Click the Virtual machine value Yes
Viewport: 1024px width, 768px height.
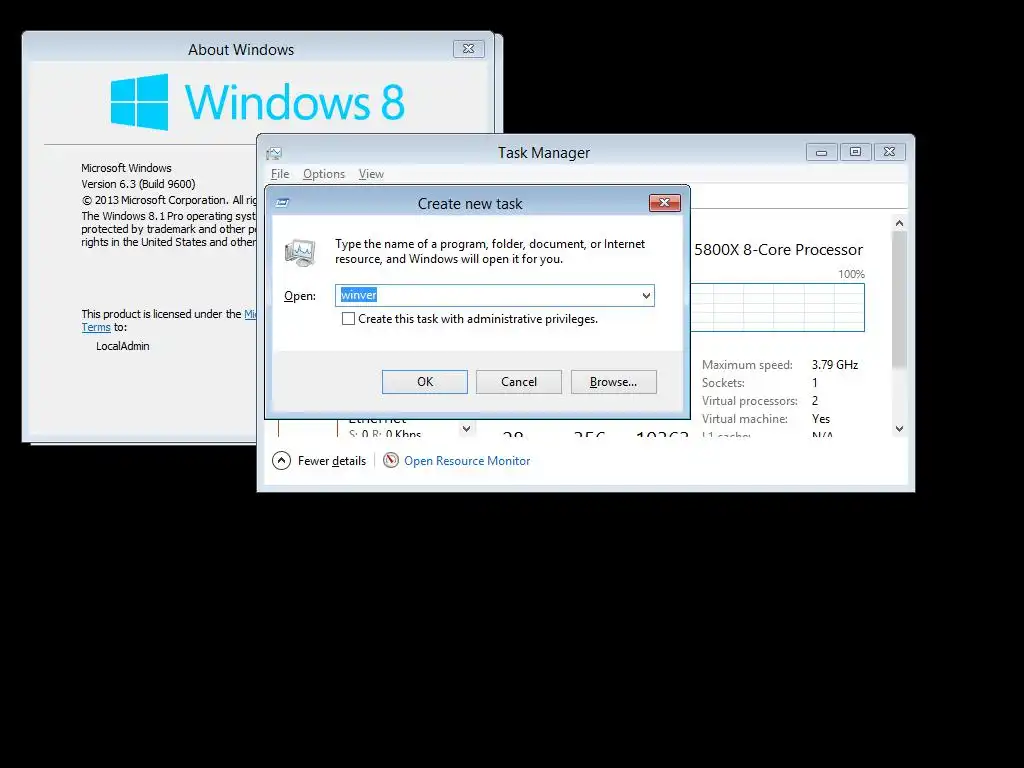[x=821, y=419]
